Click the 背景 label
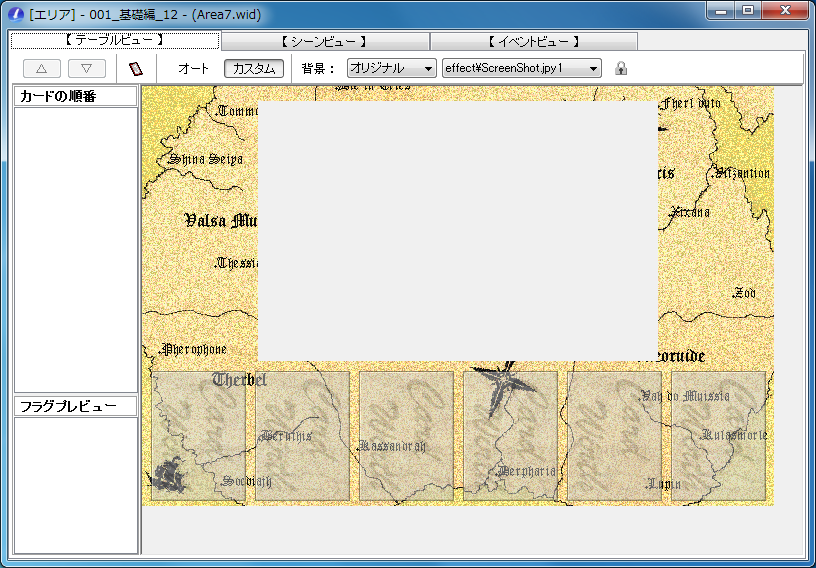Screen dimensions: 816x568 (x=317, y=68)
